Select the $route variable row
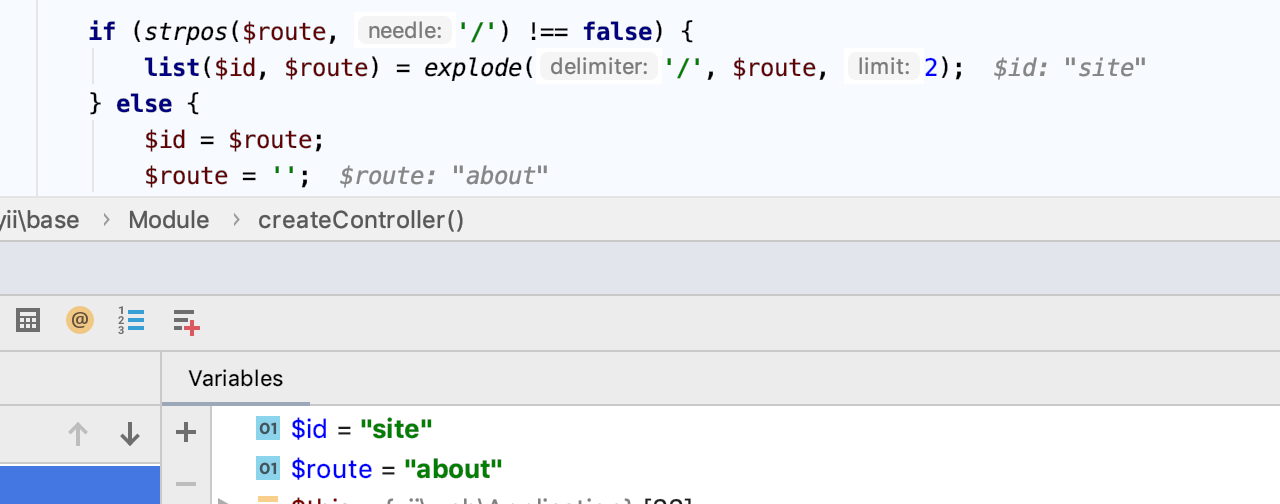 coord(396,469)
